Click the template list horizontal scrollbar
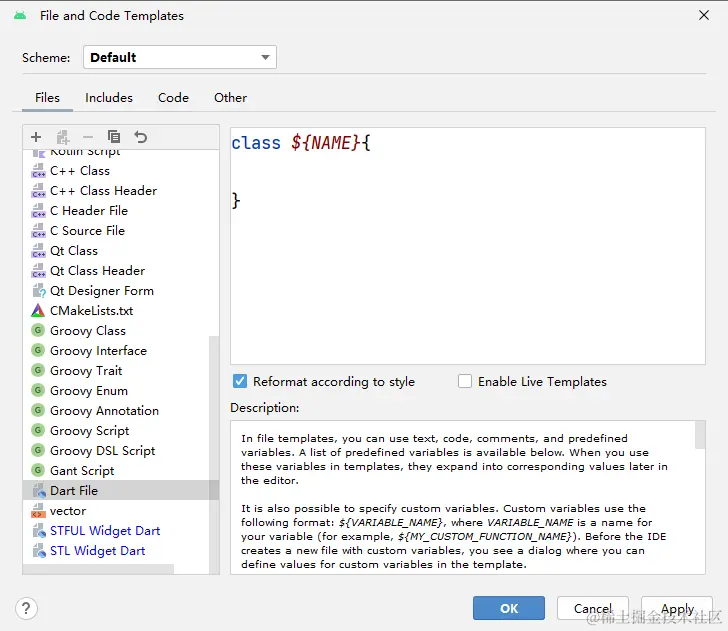Image resolution: width=728 pixels, height=631 pixels. point(98,569)
